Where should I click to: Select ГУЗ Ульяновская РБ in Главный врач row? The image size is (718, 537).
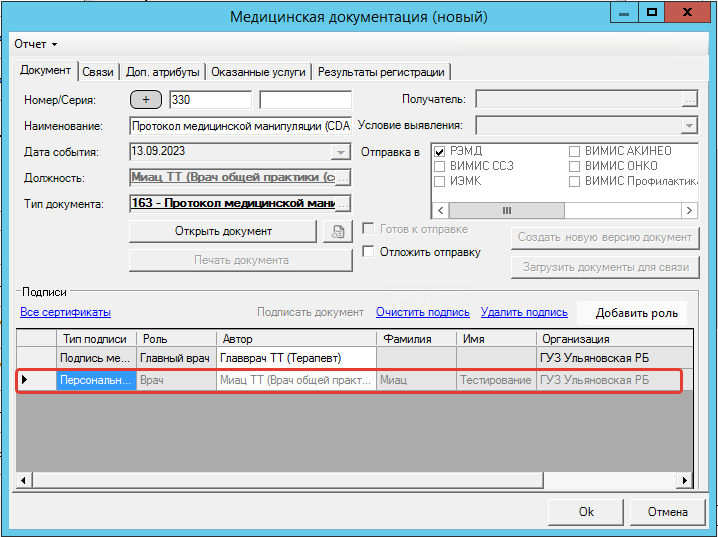point(615,358)
